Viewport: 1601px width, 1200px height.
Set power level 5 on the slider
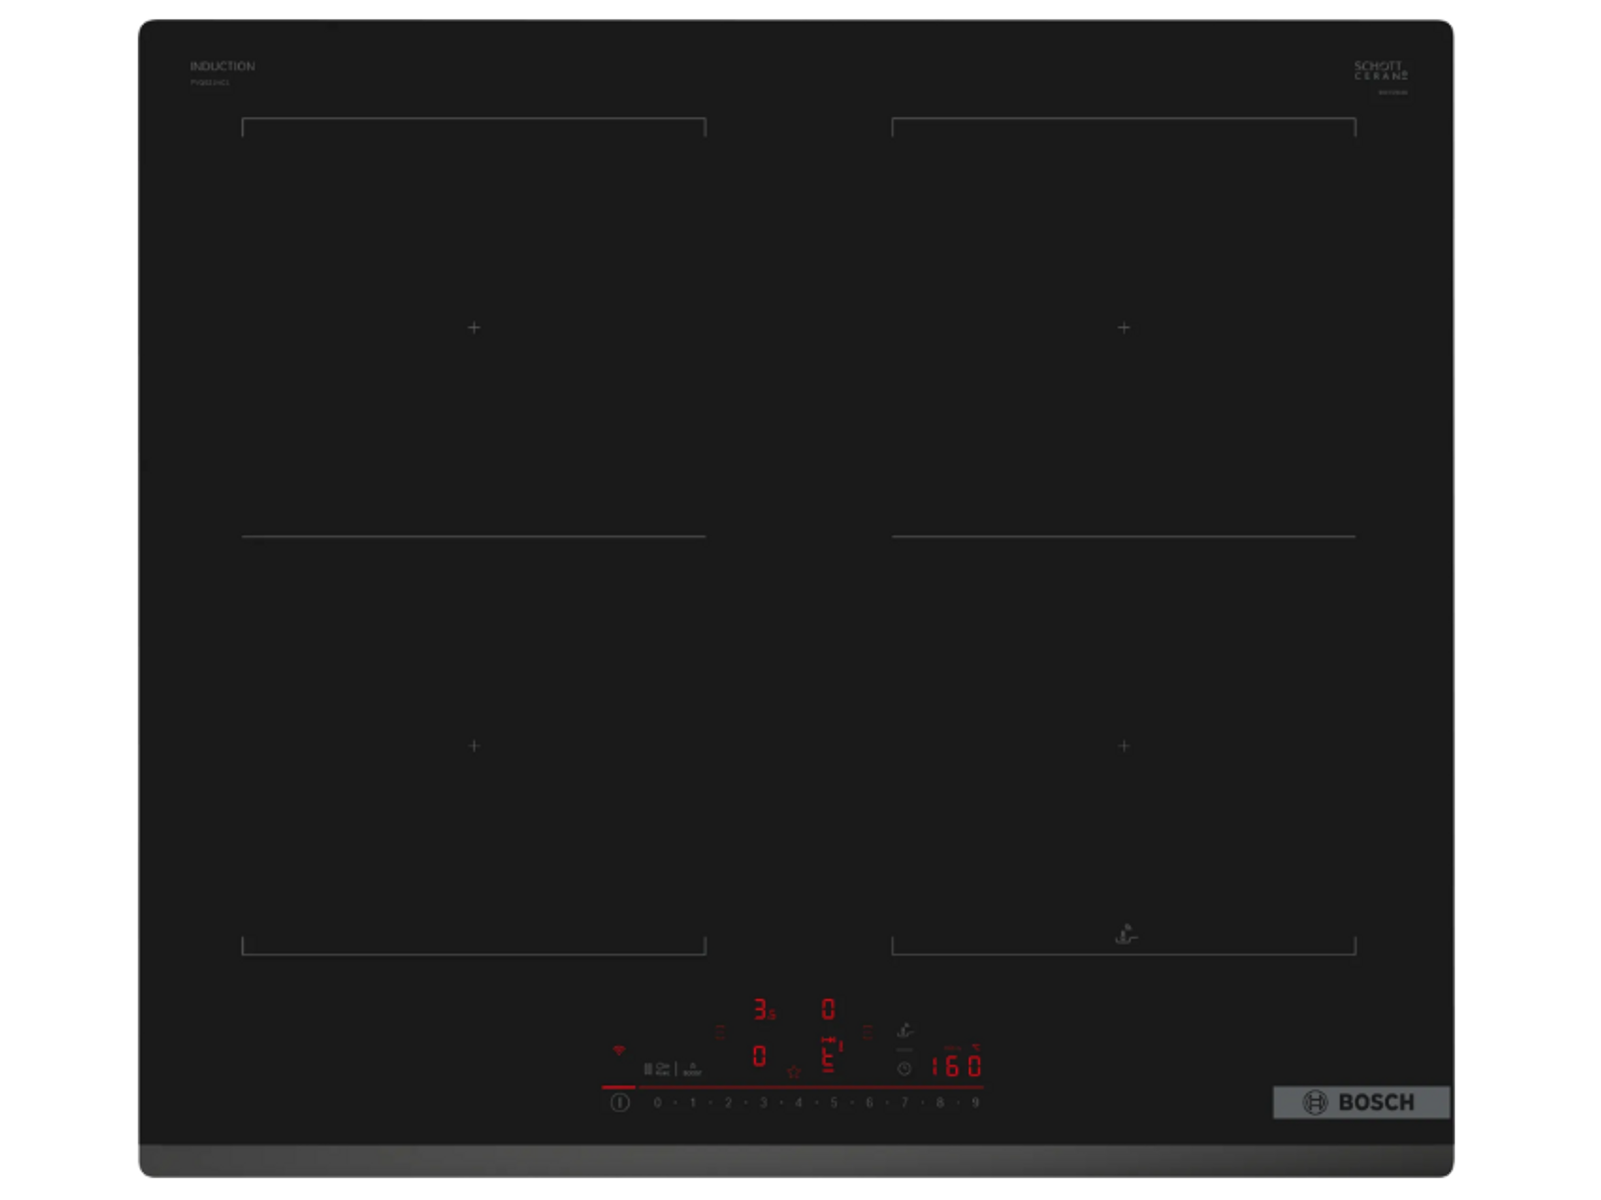point(834,1102)
